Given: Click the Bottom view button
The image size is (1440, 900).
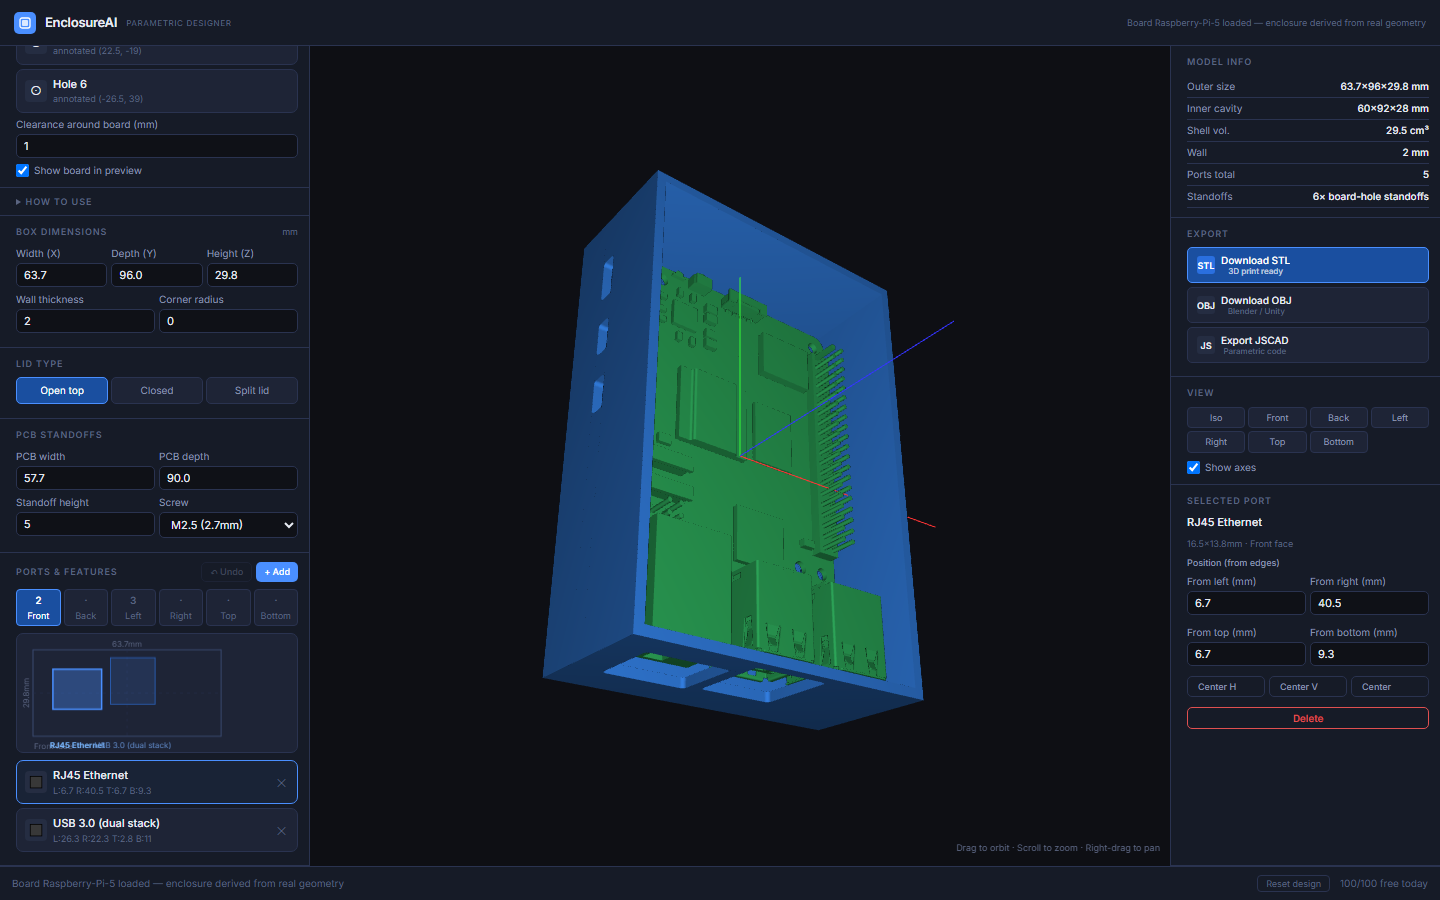Looking at the screenshot, I should tap(1338, 442).
